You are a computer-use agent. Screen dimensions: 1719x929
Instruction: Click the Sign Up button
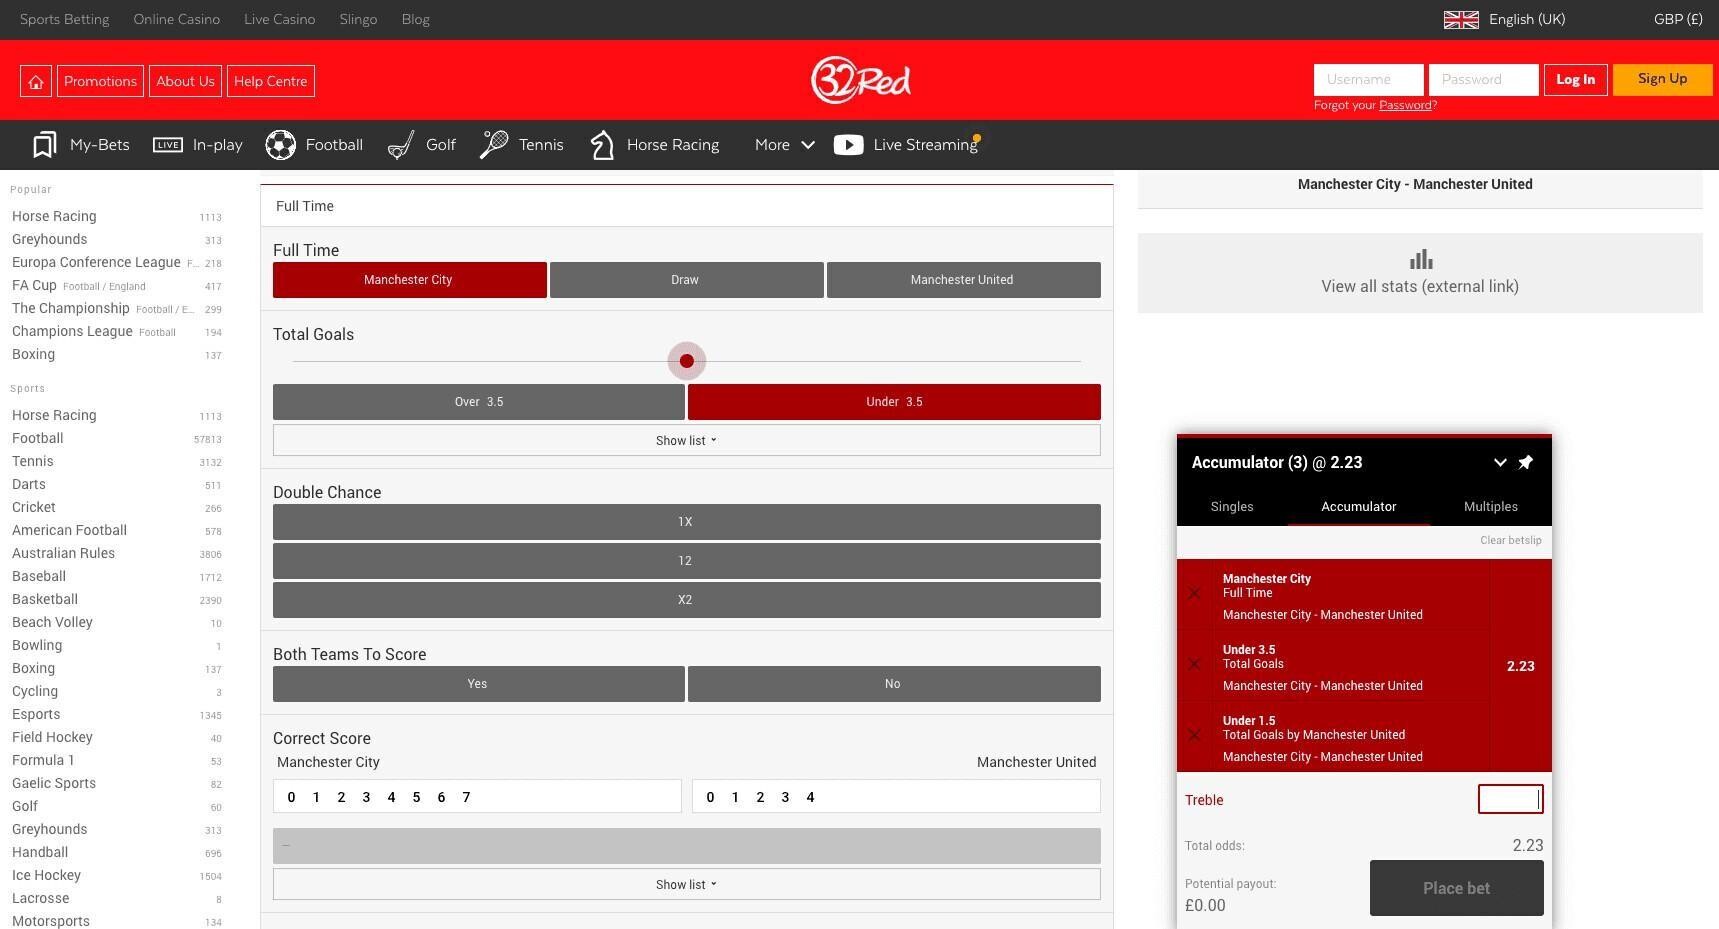1661,80
